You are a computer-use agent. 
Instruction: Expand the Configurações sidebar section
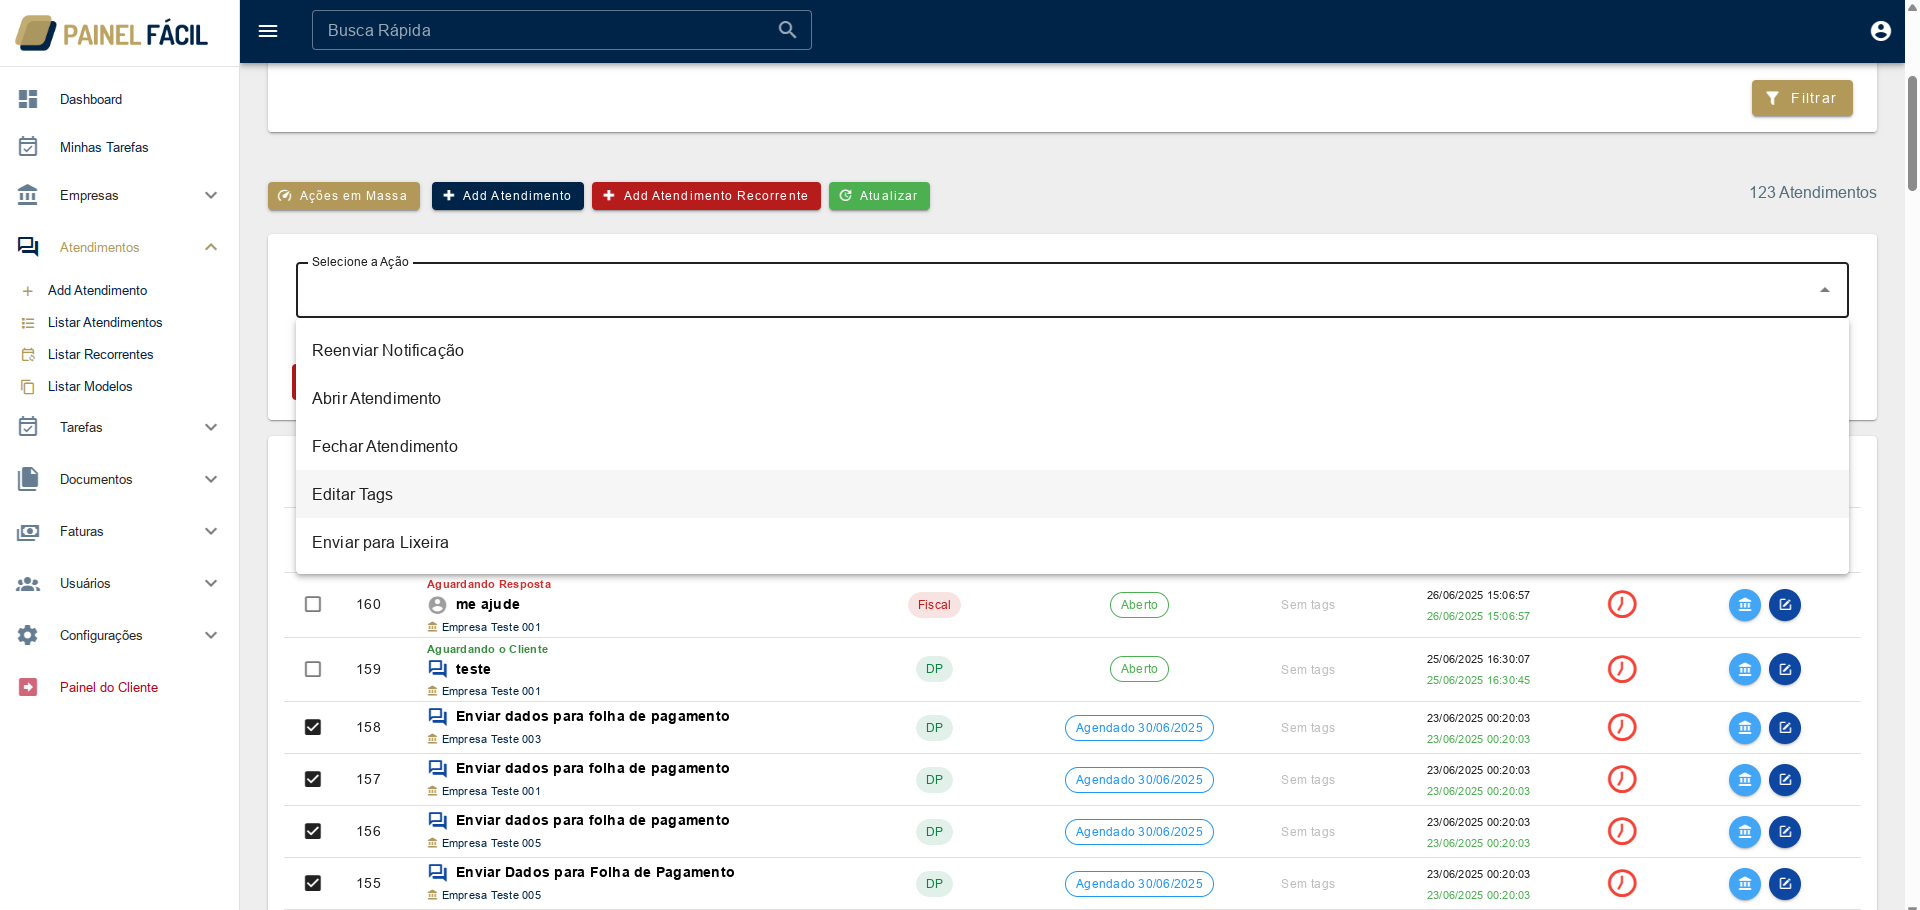211,635
